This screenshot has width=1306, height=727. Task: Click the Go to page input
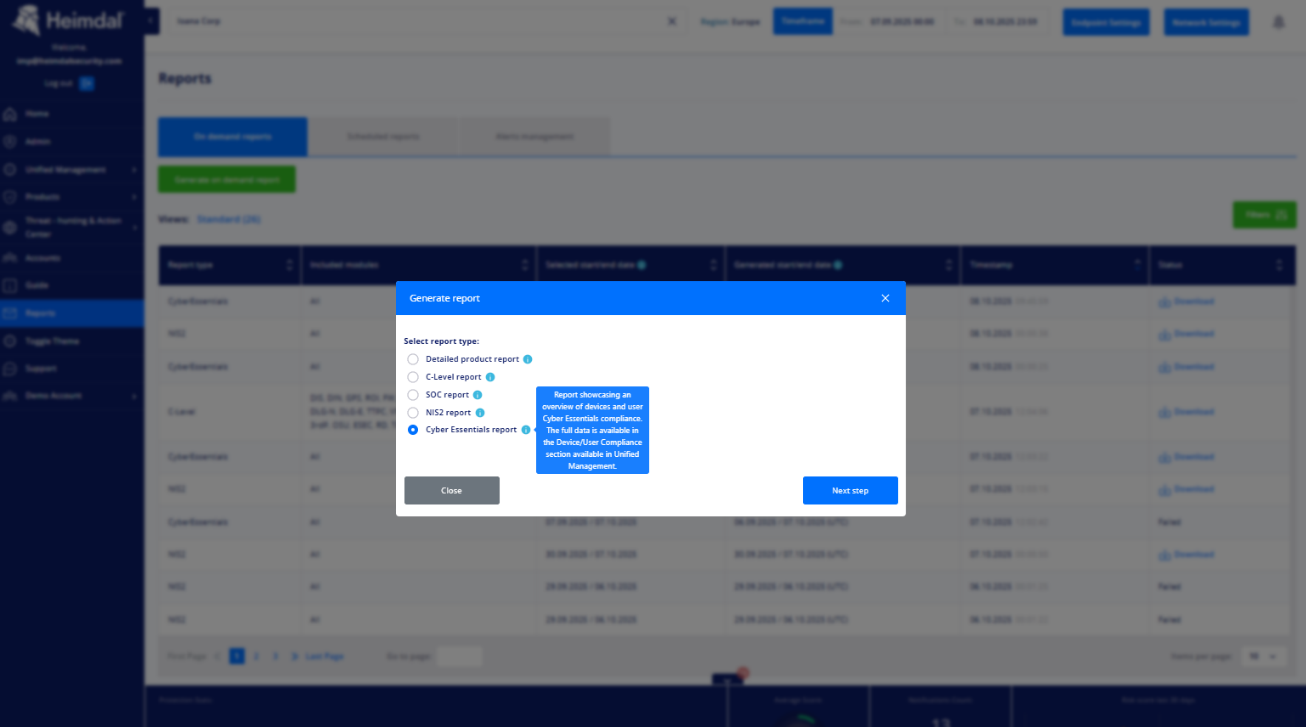click(x=459, y=656)
